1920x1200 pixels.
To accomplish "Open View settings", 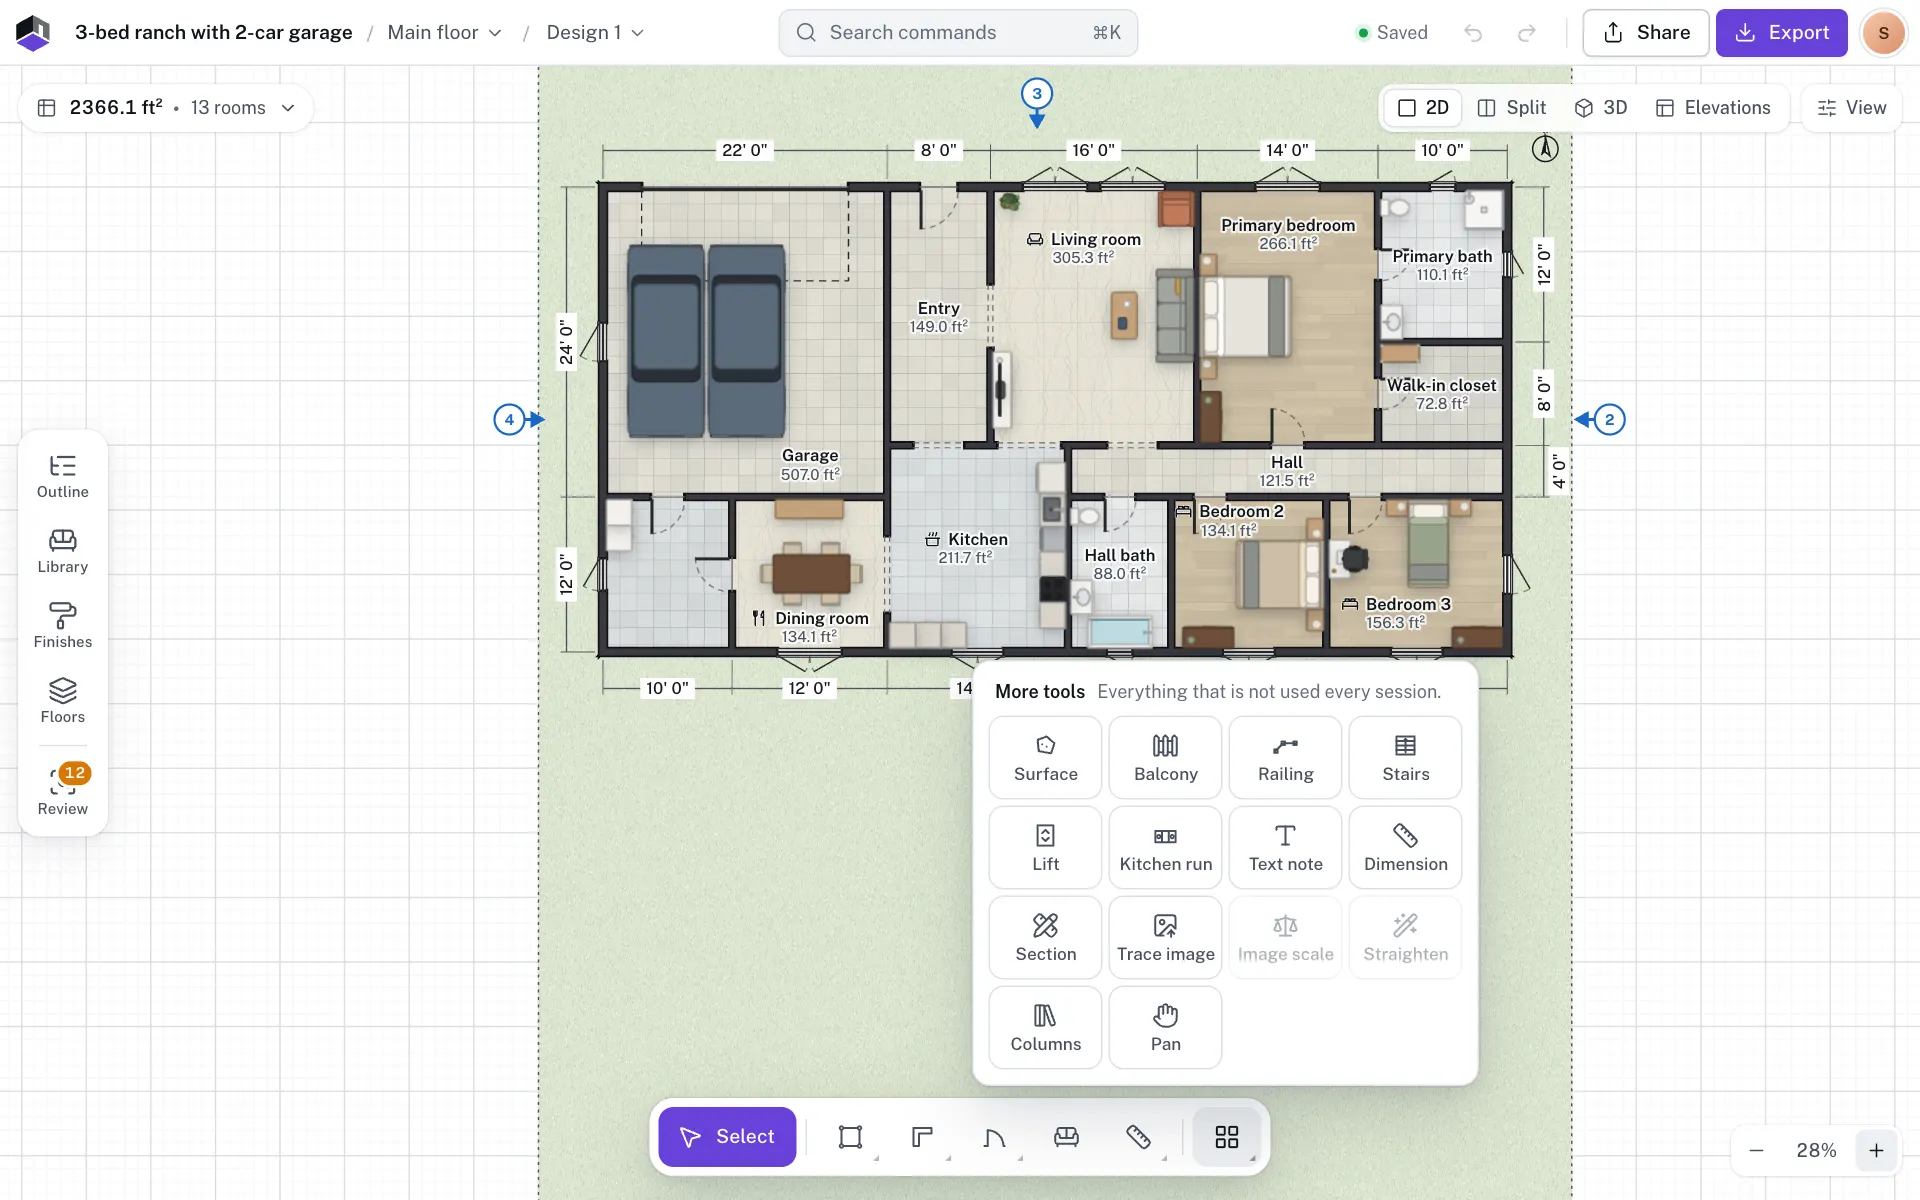I will click(x=1851, y=108).
